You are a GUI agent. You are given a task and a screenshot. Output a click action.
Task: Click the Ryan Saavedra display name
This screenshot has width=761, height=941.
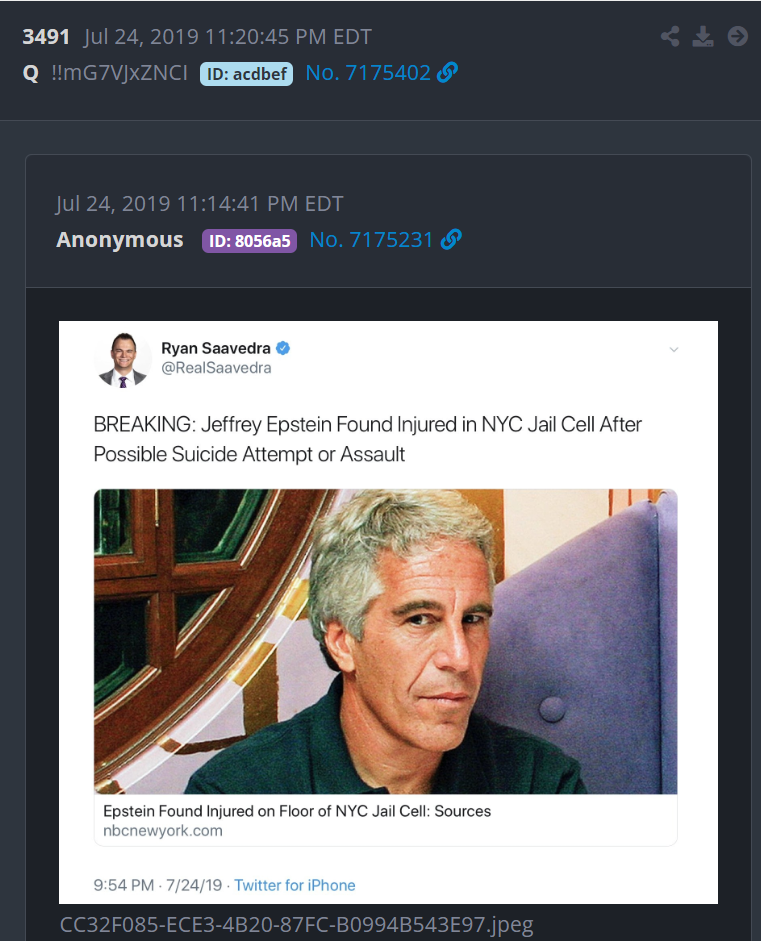(x=215, y=348)
